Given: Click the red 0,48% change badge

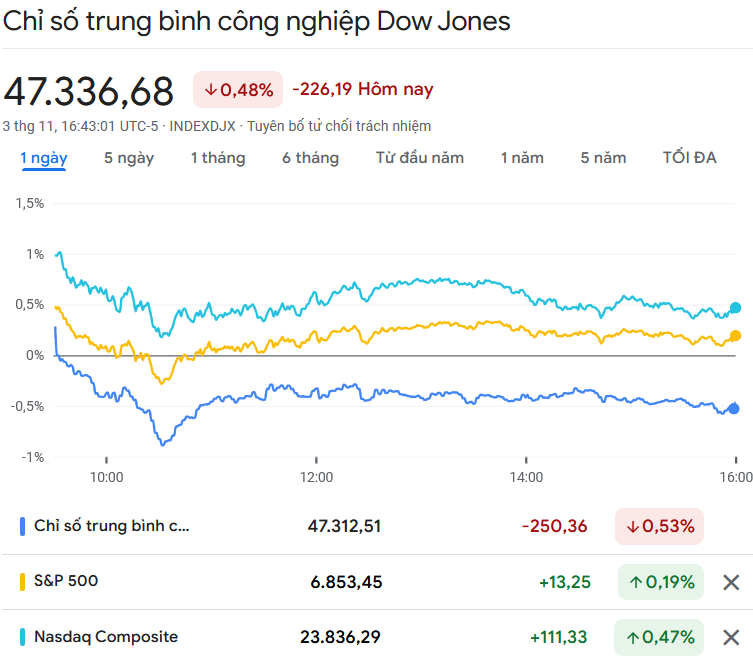Looking at the screenshot, I should click(238, 90).
